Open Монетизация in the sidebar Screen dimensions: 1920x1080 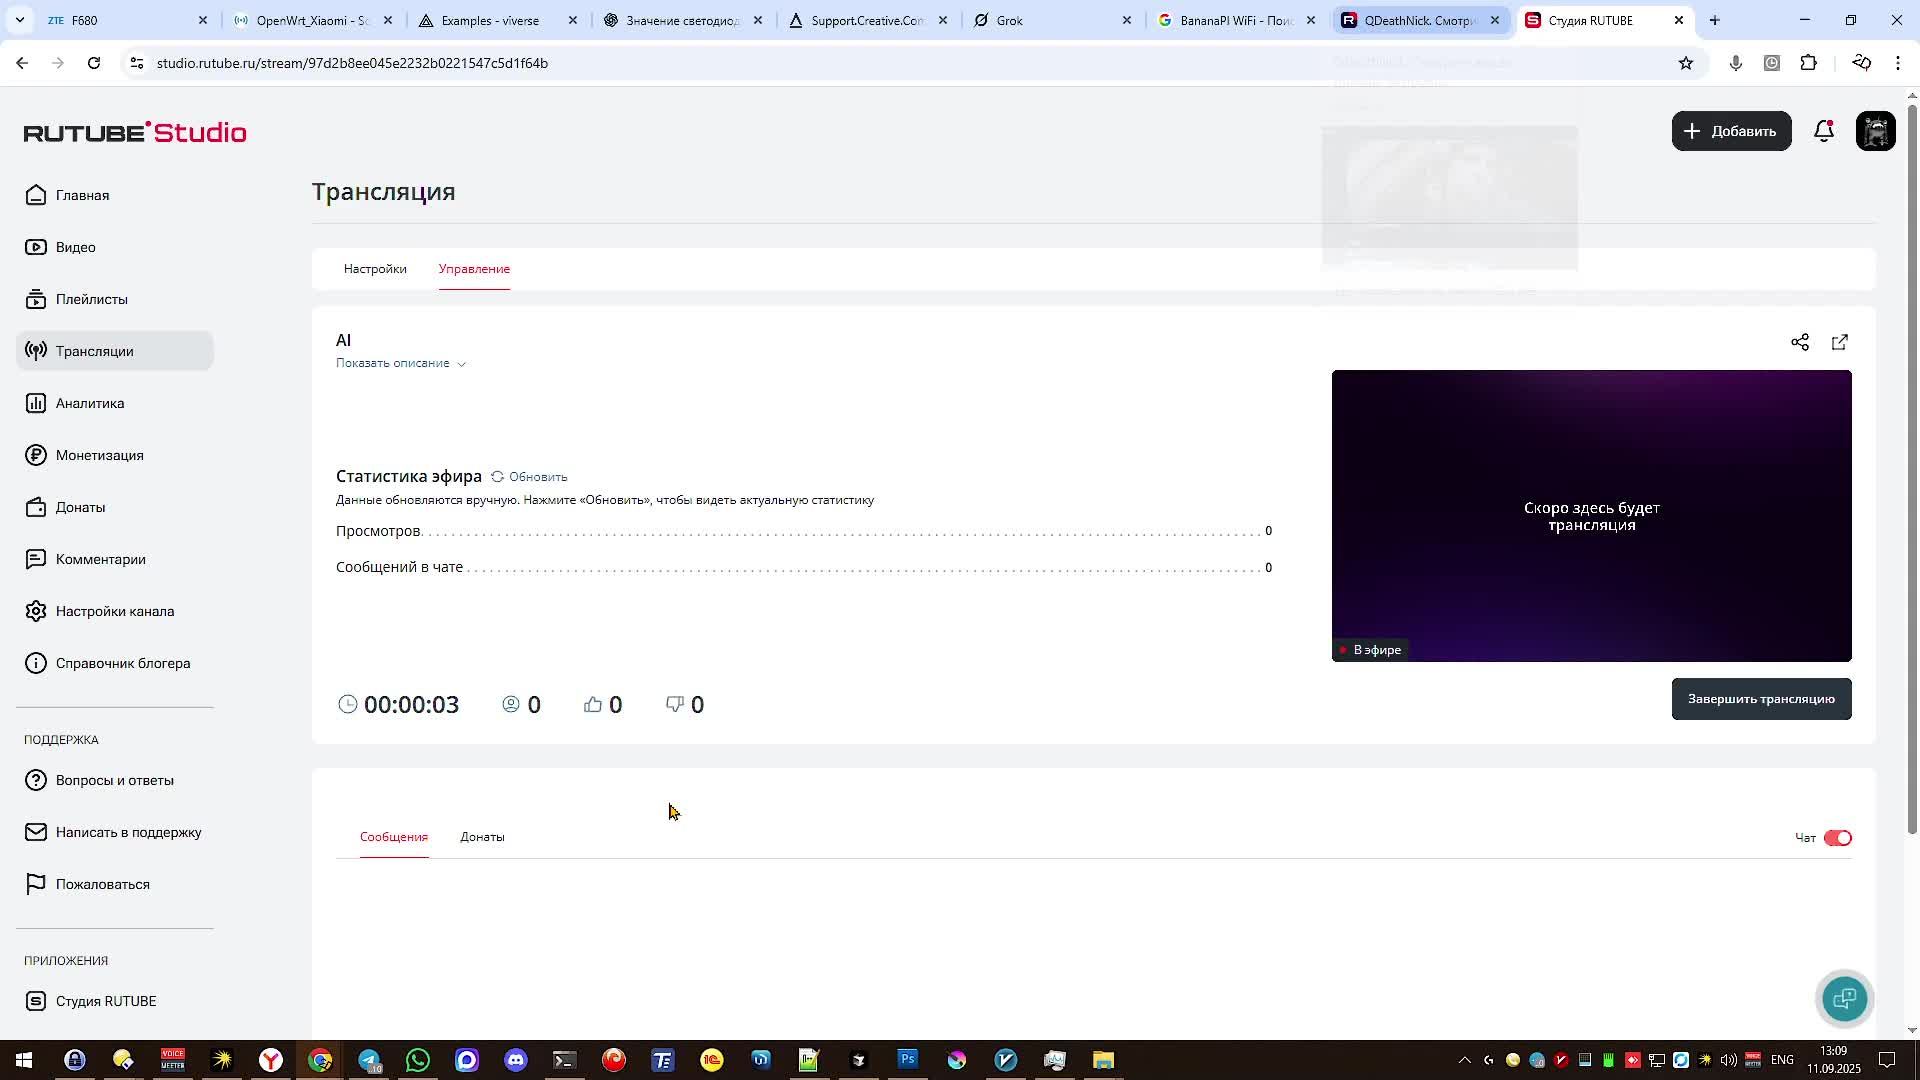99,455
